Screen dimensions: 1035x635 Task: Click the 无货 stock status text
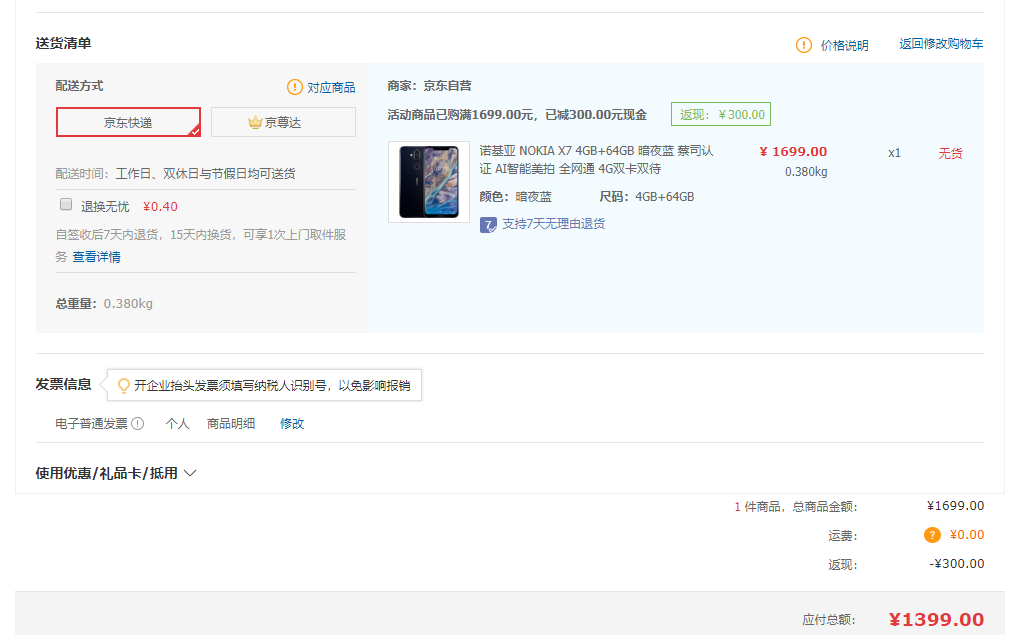click(x=951, y=154)
